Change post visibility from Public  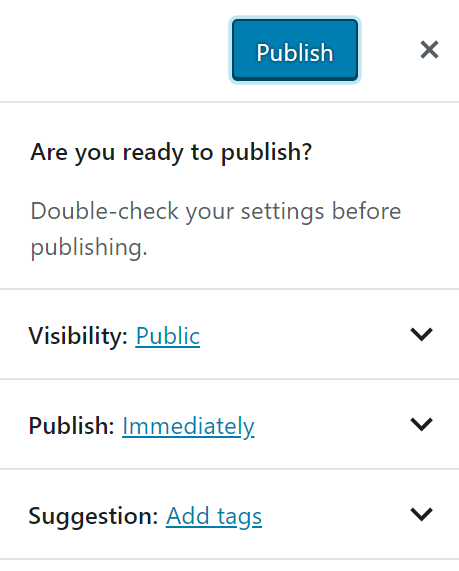click(x=168, y=335)
